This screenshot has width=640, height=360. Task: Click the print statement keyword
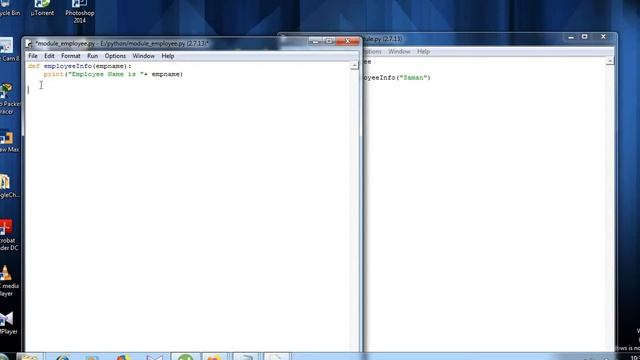tap(53, 74)
